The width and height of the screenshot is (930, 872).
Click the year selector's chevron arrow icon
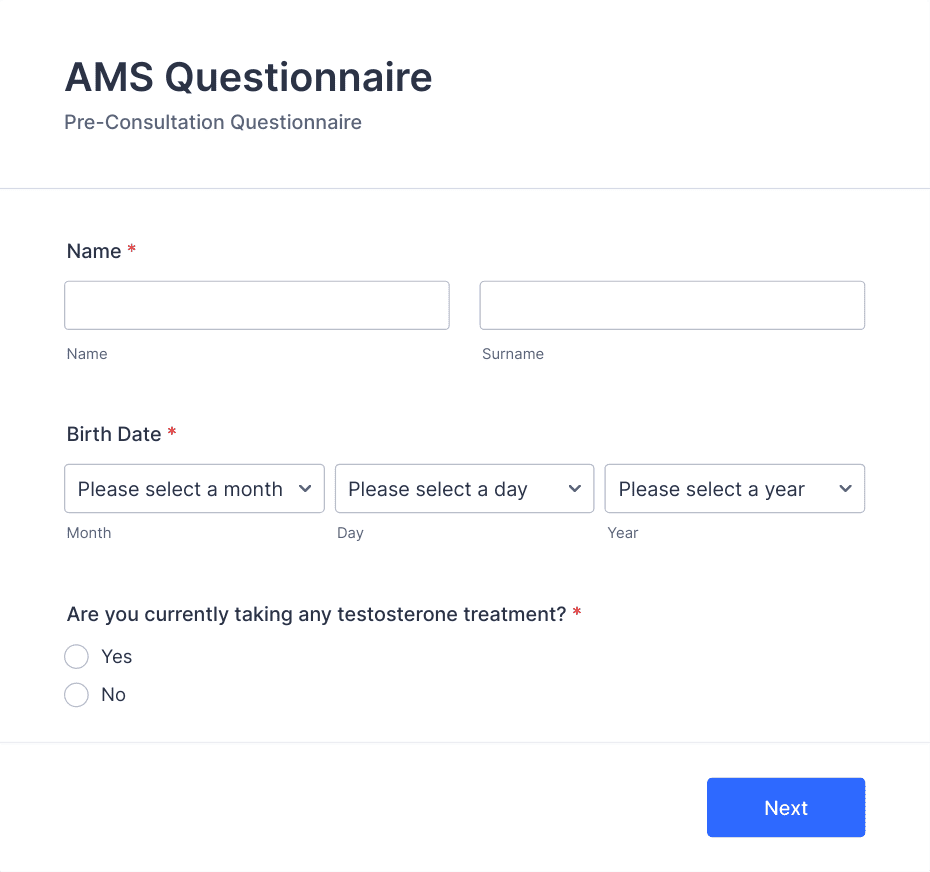[x=846, y=489]
